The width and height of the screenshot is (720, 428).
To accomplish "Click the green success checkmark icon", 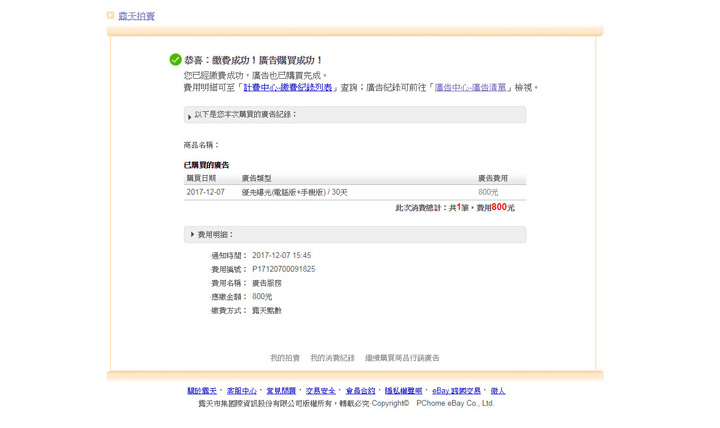I will [x=175, y=60].
